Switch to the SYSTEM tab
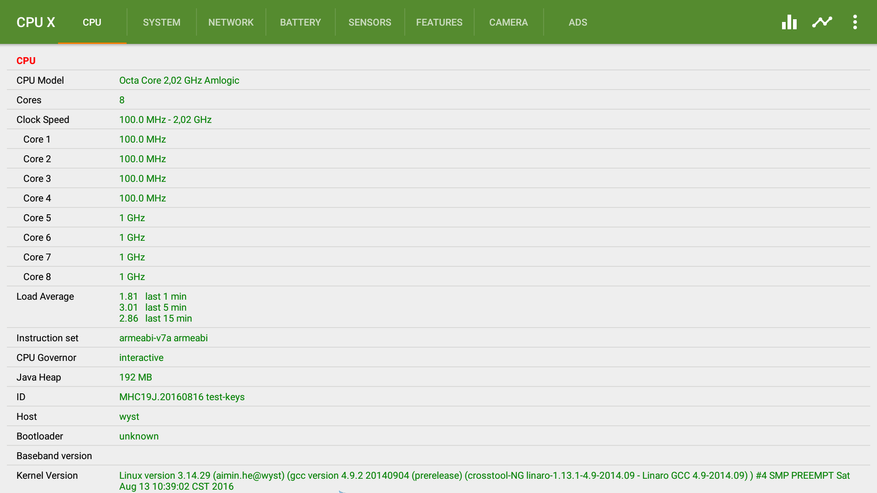Viewport: 877px width, 493px height. pos(162,22)
